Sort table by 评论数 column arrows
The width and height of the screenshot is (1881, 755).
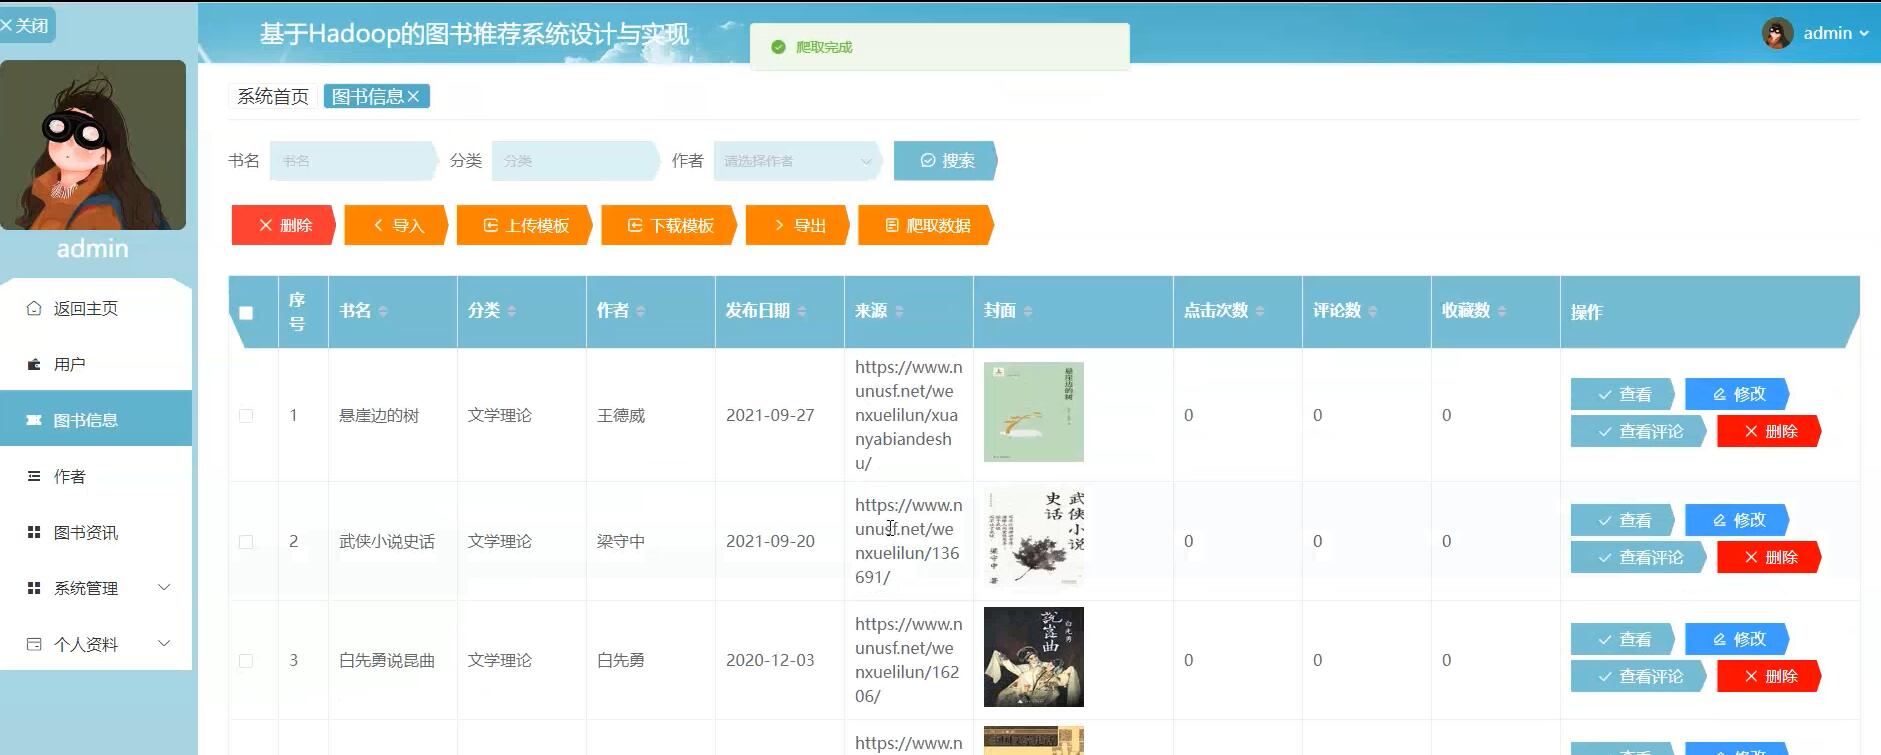click(x=1373, y=311)
